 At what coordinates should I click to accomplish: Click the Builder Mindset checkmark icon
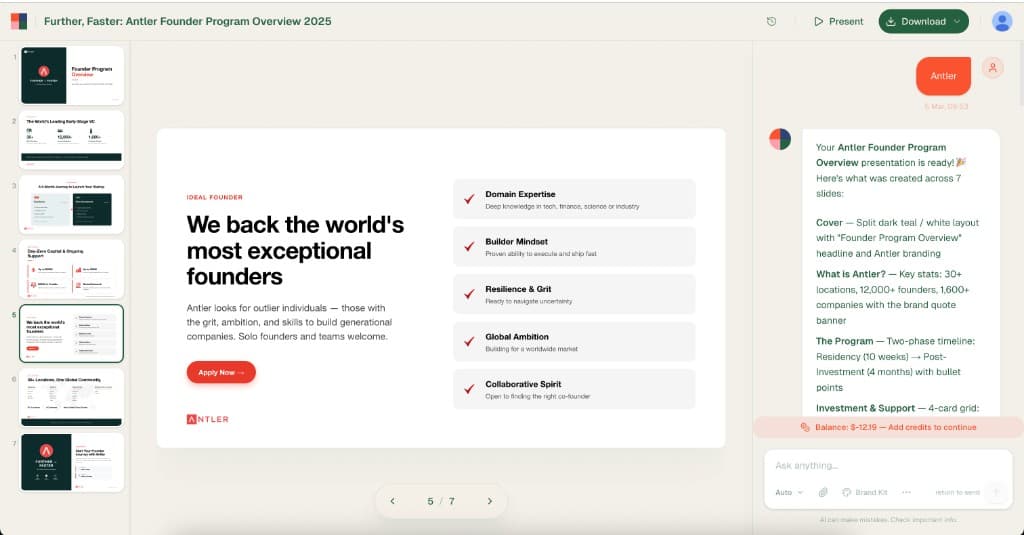pos(469,247)
